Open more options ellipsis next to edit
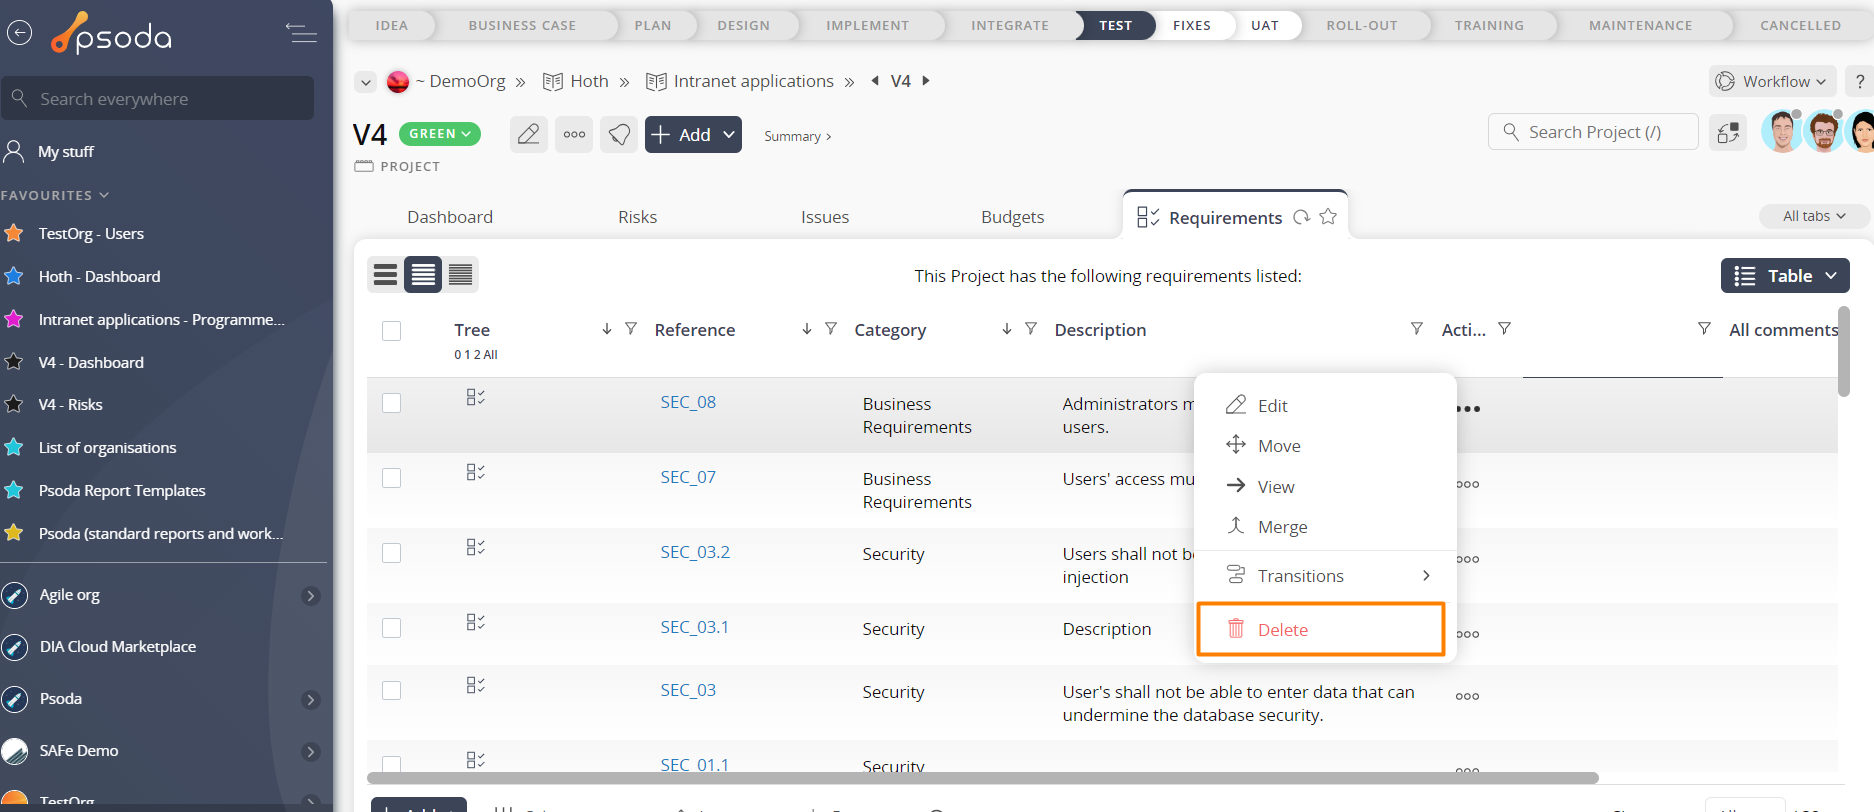Image resolution: width=1874 pixels, height=812 pixels. [x=574, y=134]
